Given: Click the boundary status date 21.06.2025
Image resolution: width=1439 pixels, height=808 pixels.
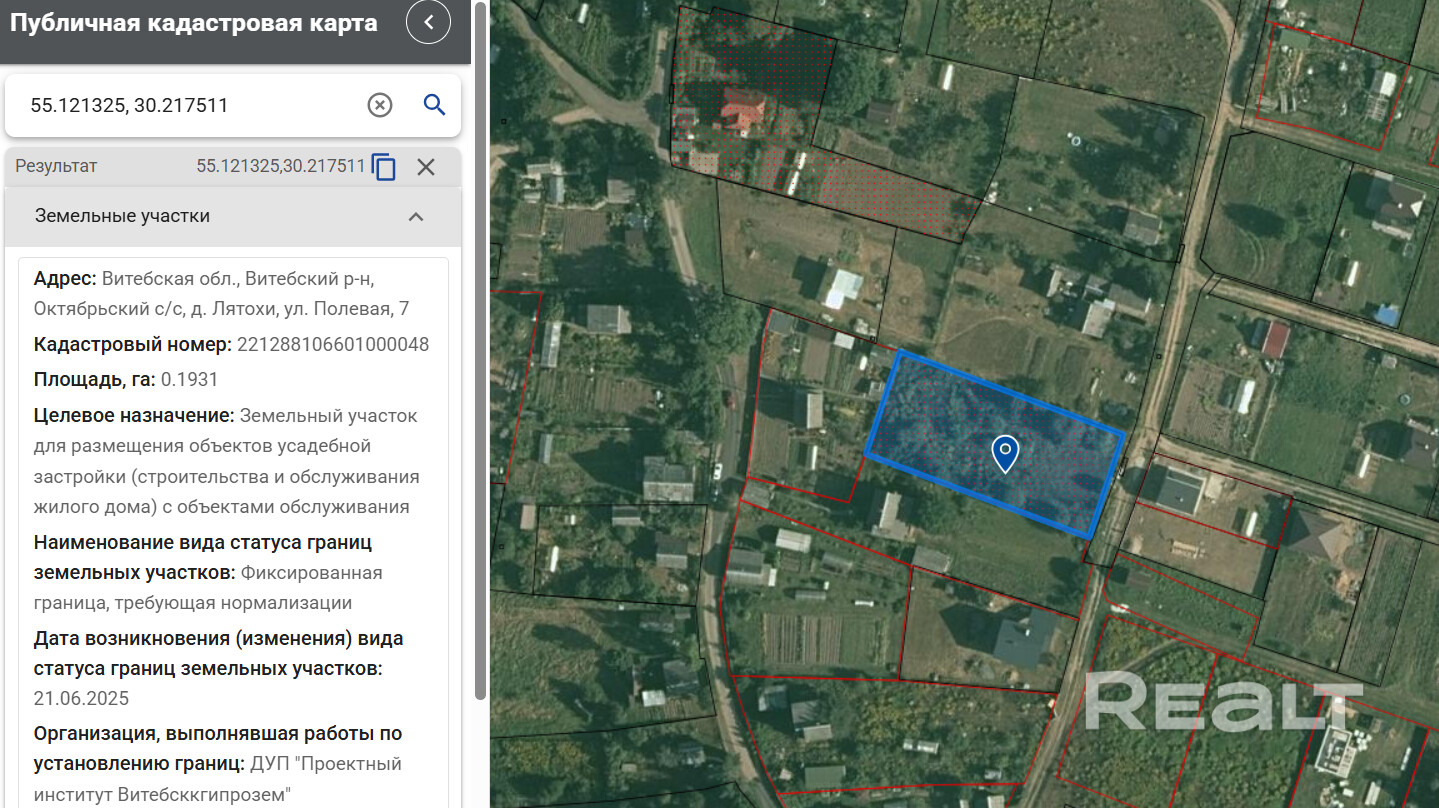Looking at the screenshot, I should [x=81, y=698].
